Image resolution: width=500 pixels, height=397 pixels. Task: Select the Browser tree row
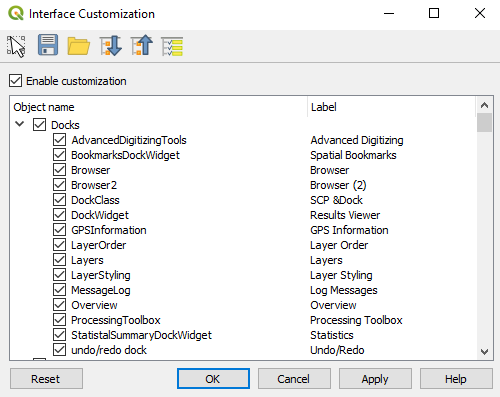tap(243, 170)
